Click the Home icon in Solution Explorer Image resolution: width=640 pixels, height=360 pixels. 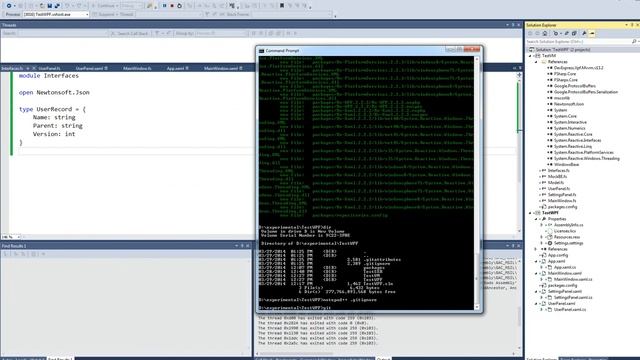[x=544, y=33]
